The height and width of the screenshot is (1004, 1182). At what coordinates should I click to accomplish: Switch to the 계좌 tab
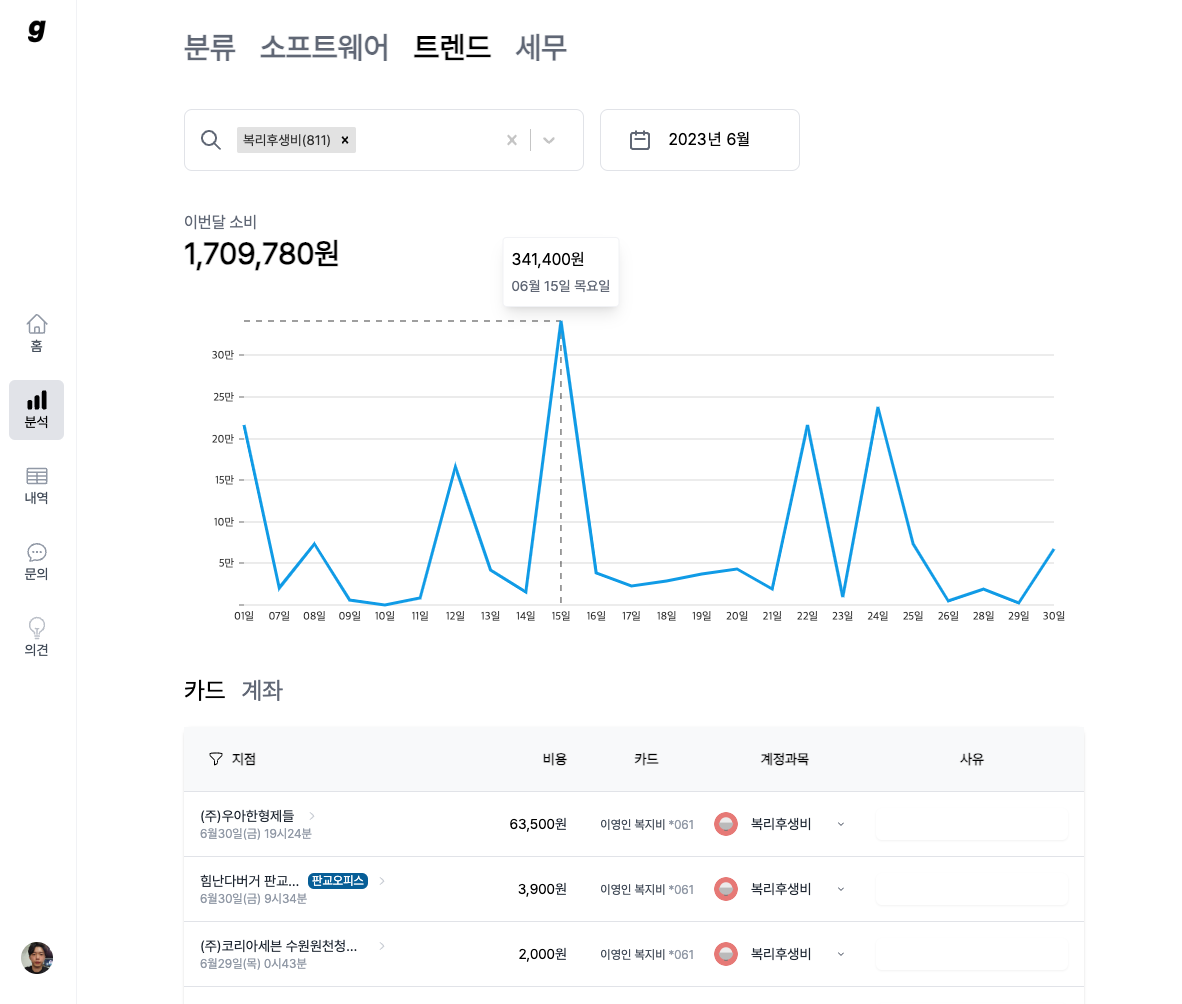[262, 691]
